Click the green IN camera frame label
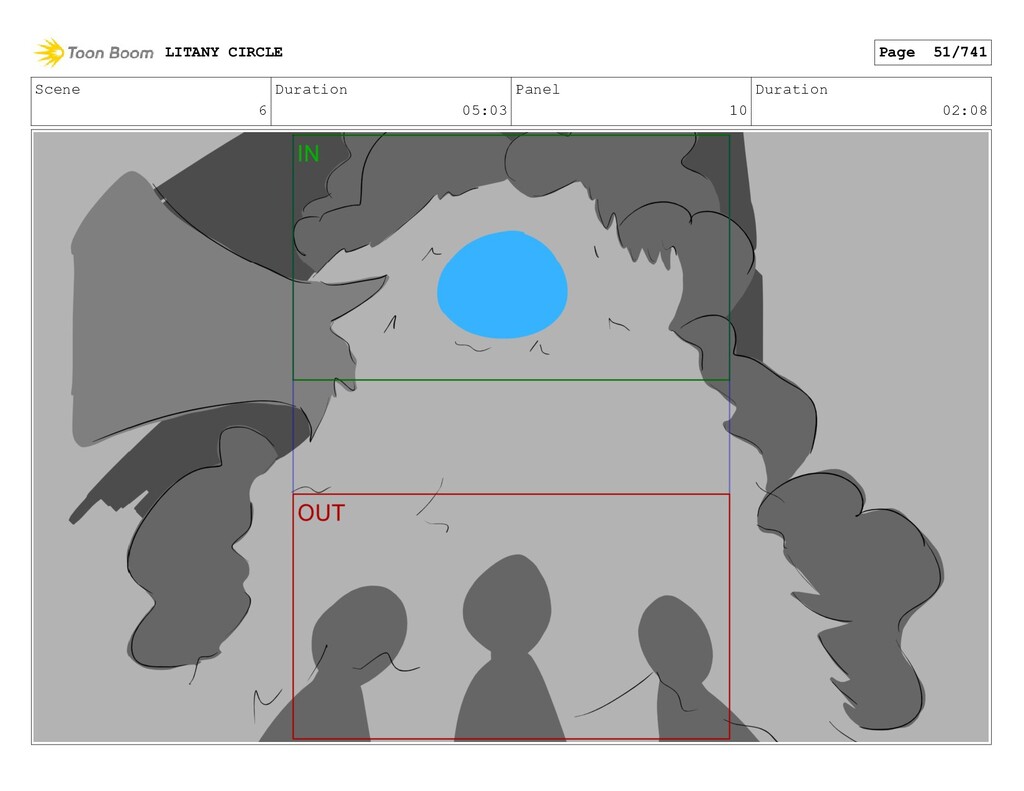The height and width of the screenshot is (791, 1024). click(308, 153)
